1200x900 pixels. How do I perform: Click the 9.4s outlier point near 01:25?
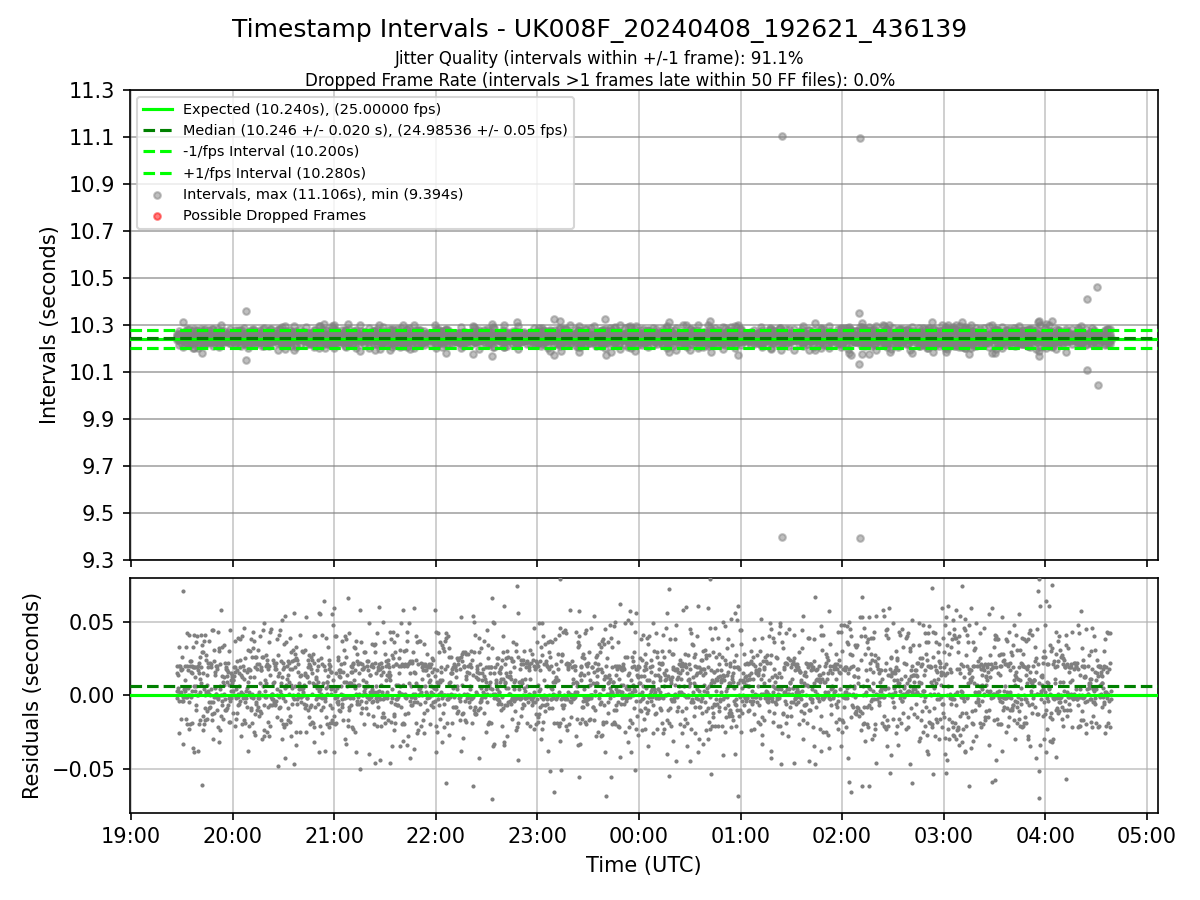click(782, 537)
